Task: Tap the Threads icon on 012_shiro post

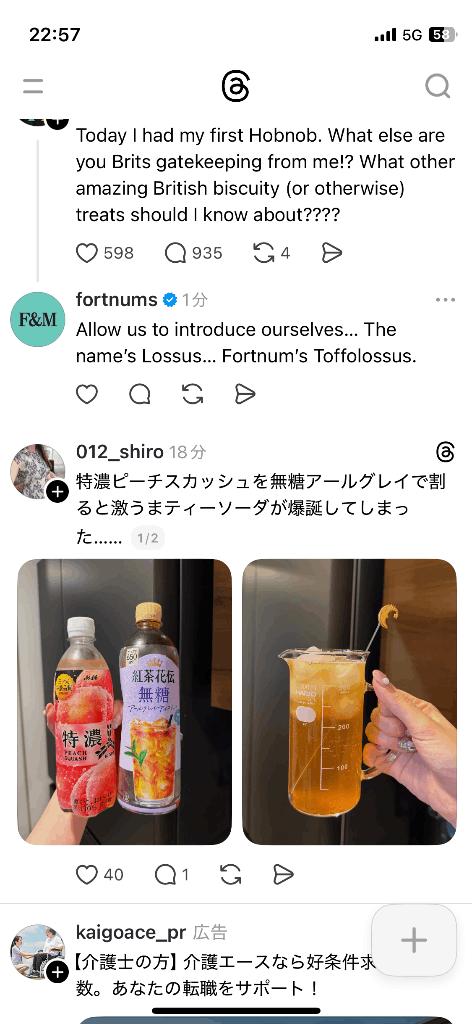Action: [445, 451]
